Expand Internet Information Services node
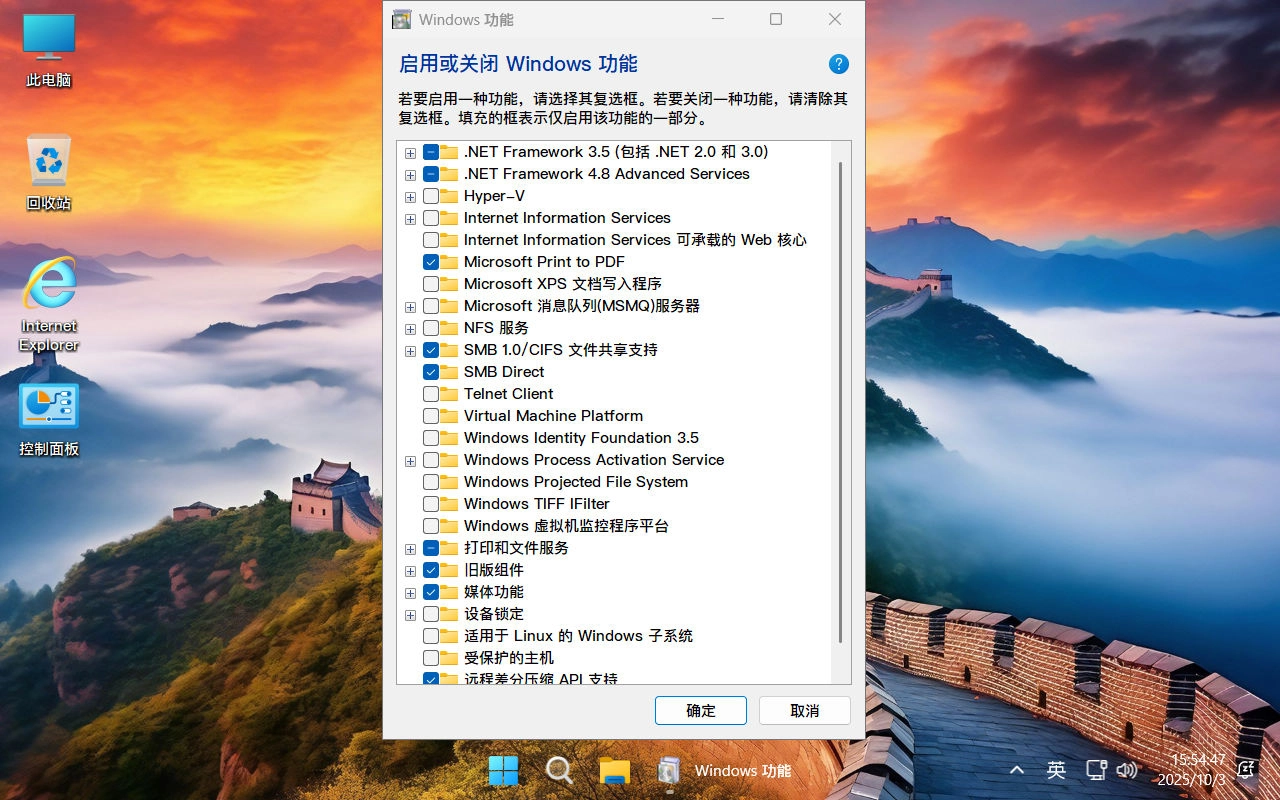Viewport: 1280px width, 800px height. [x=410, y=219]
